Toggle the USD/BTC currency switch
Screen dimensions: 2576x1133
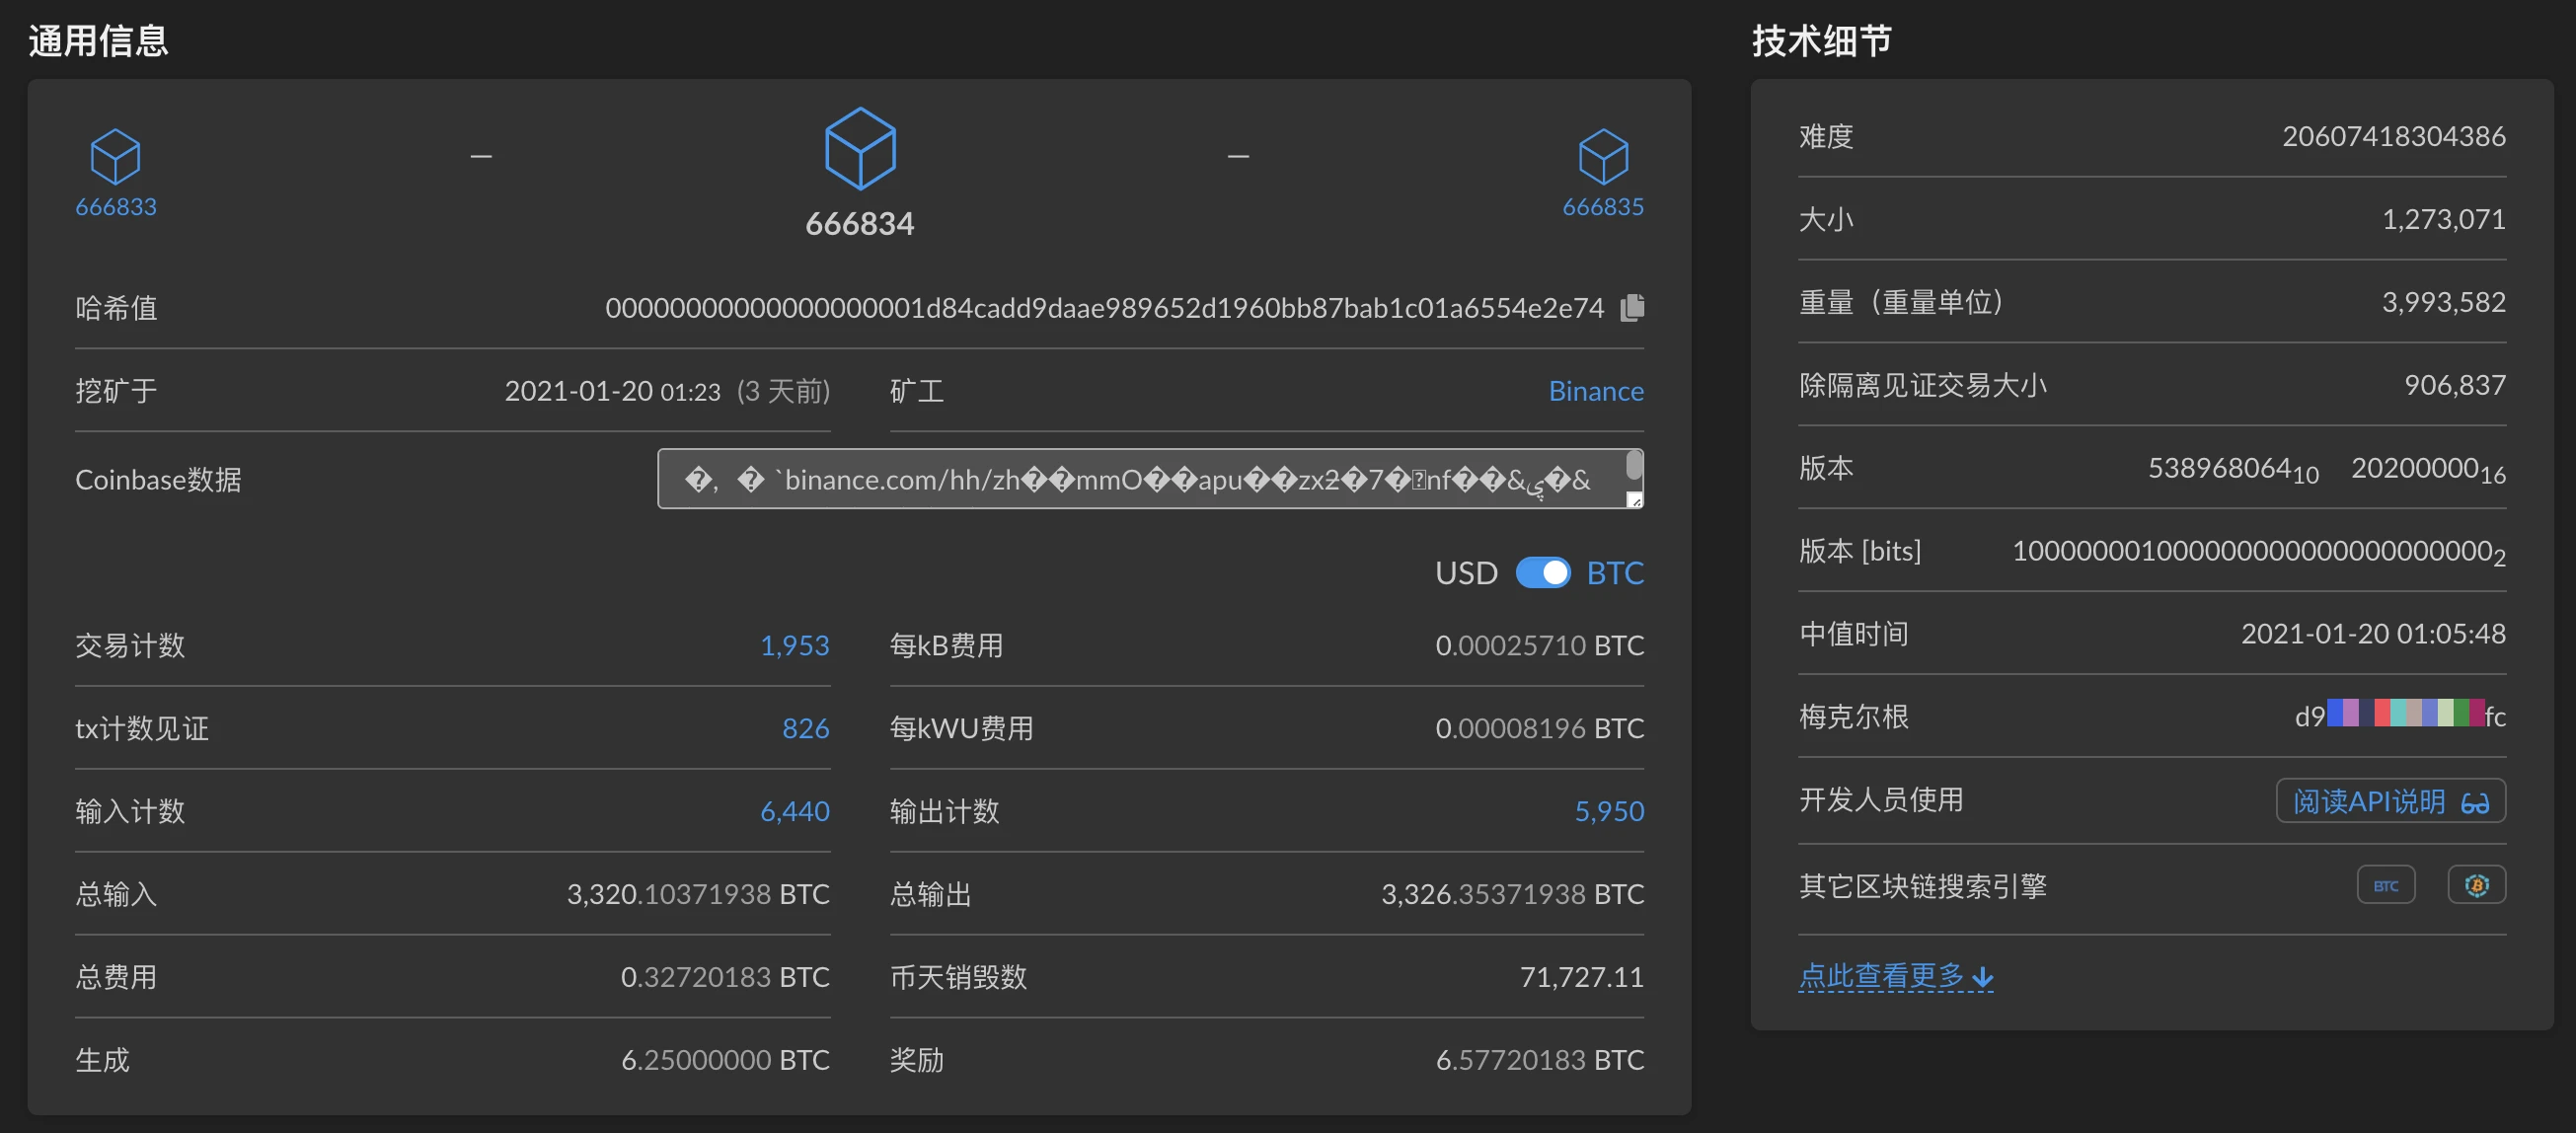1543,573
